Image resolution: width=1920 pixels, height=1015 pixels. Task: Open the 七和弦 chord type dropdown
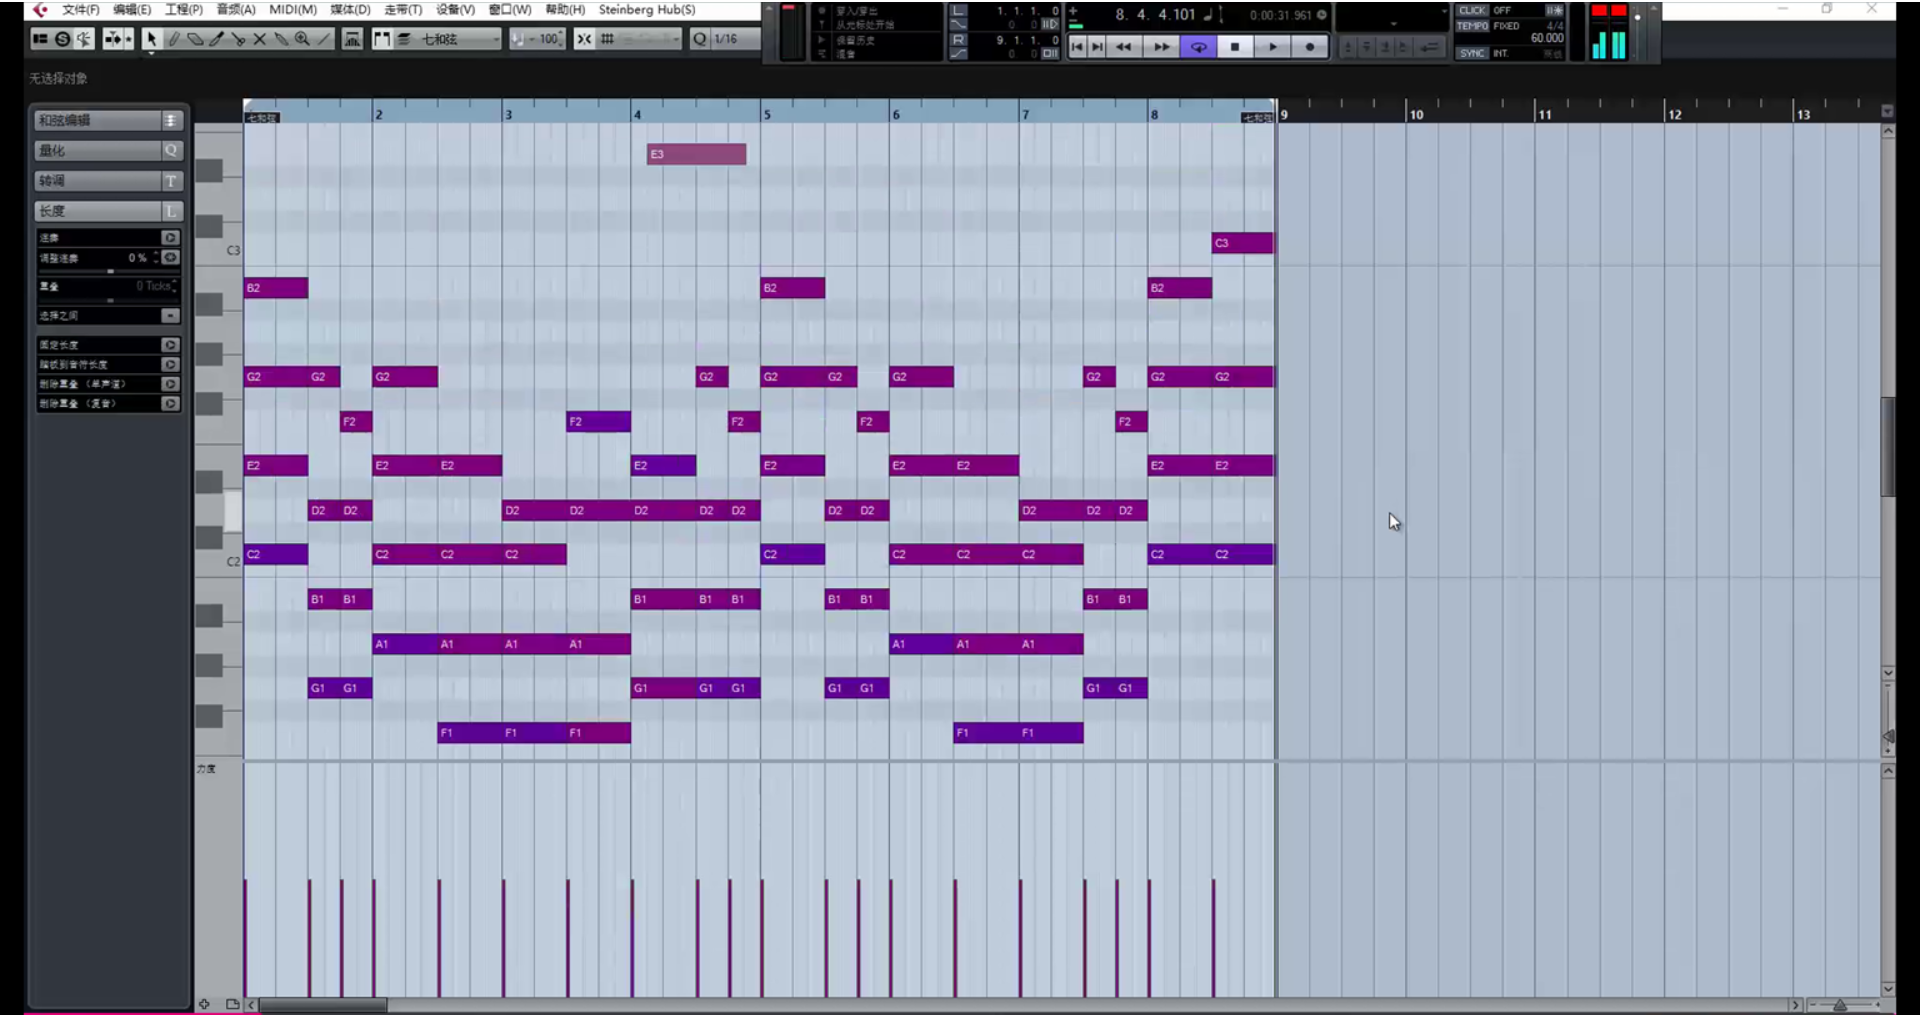pos(459,39)
